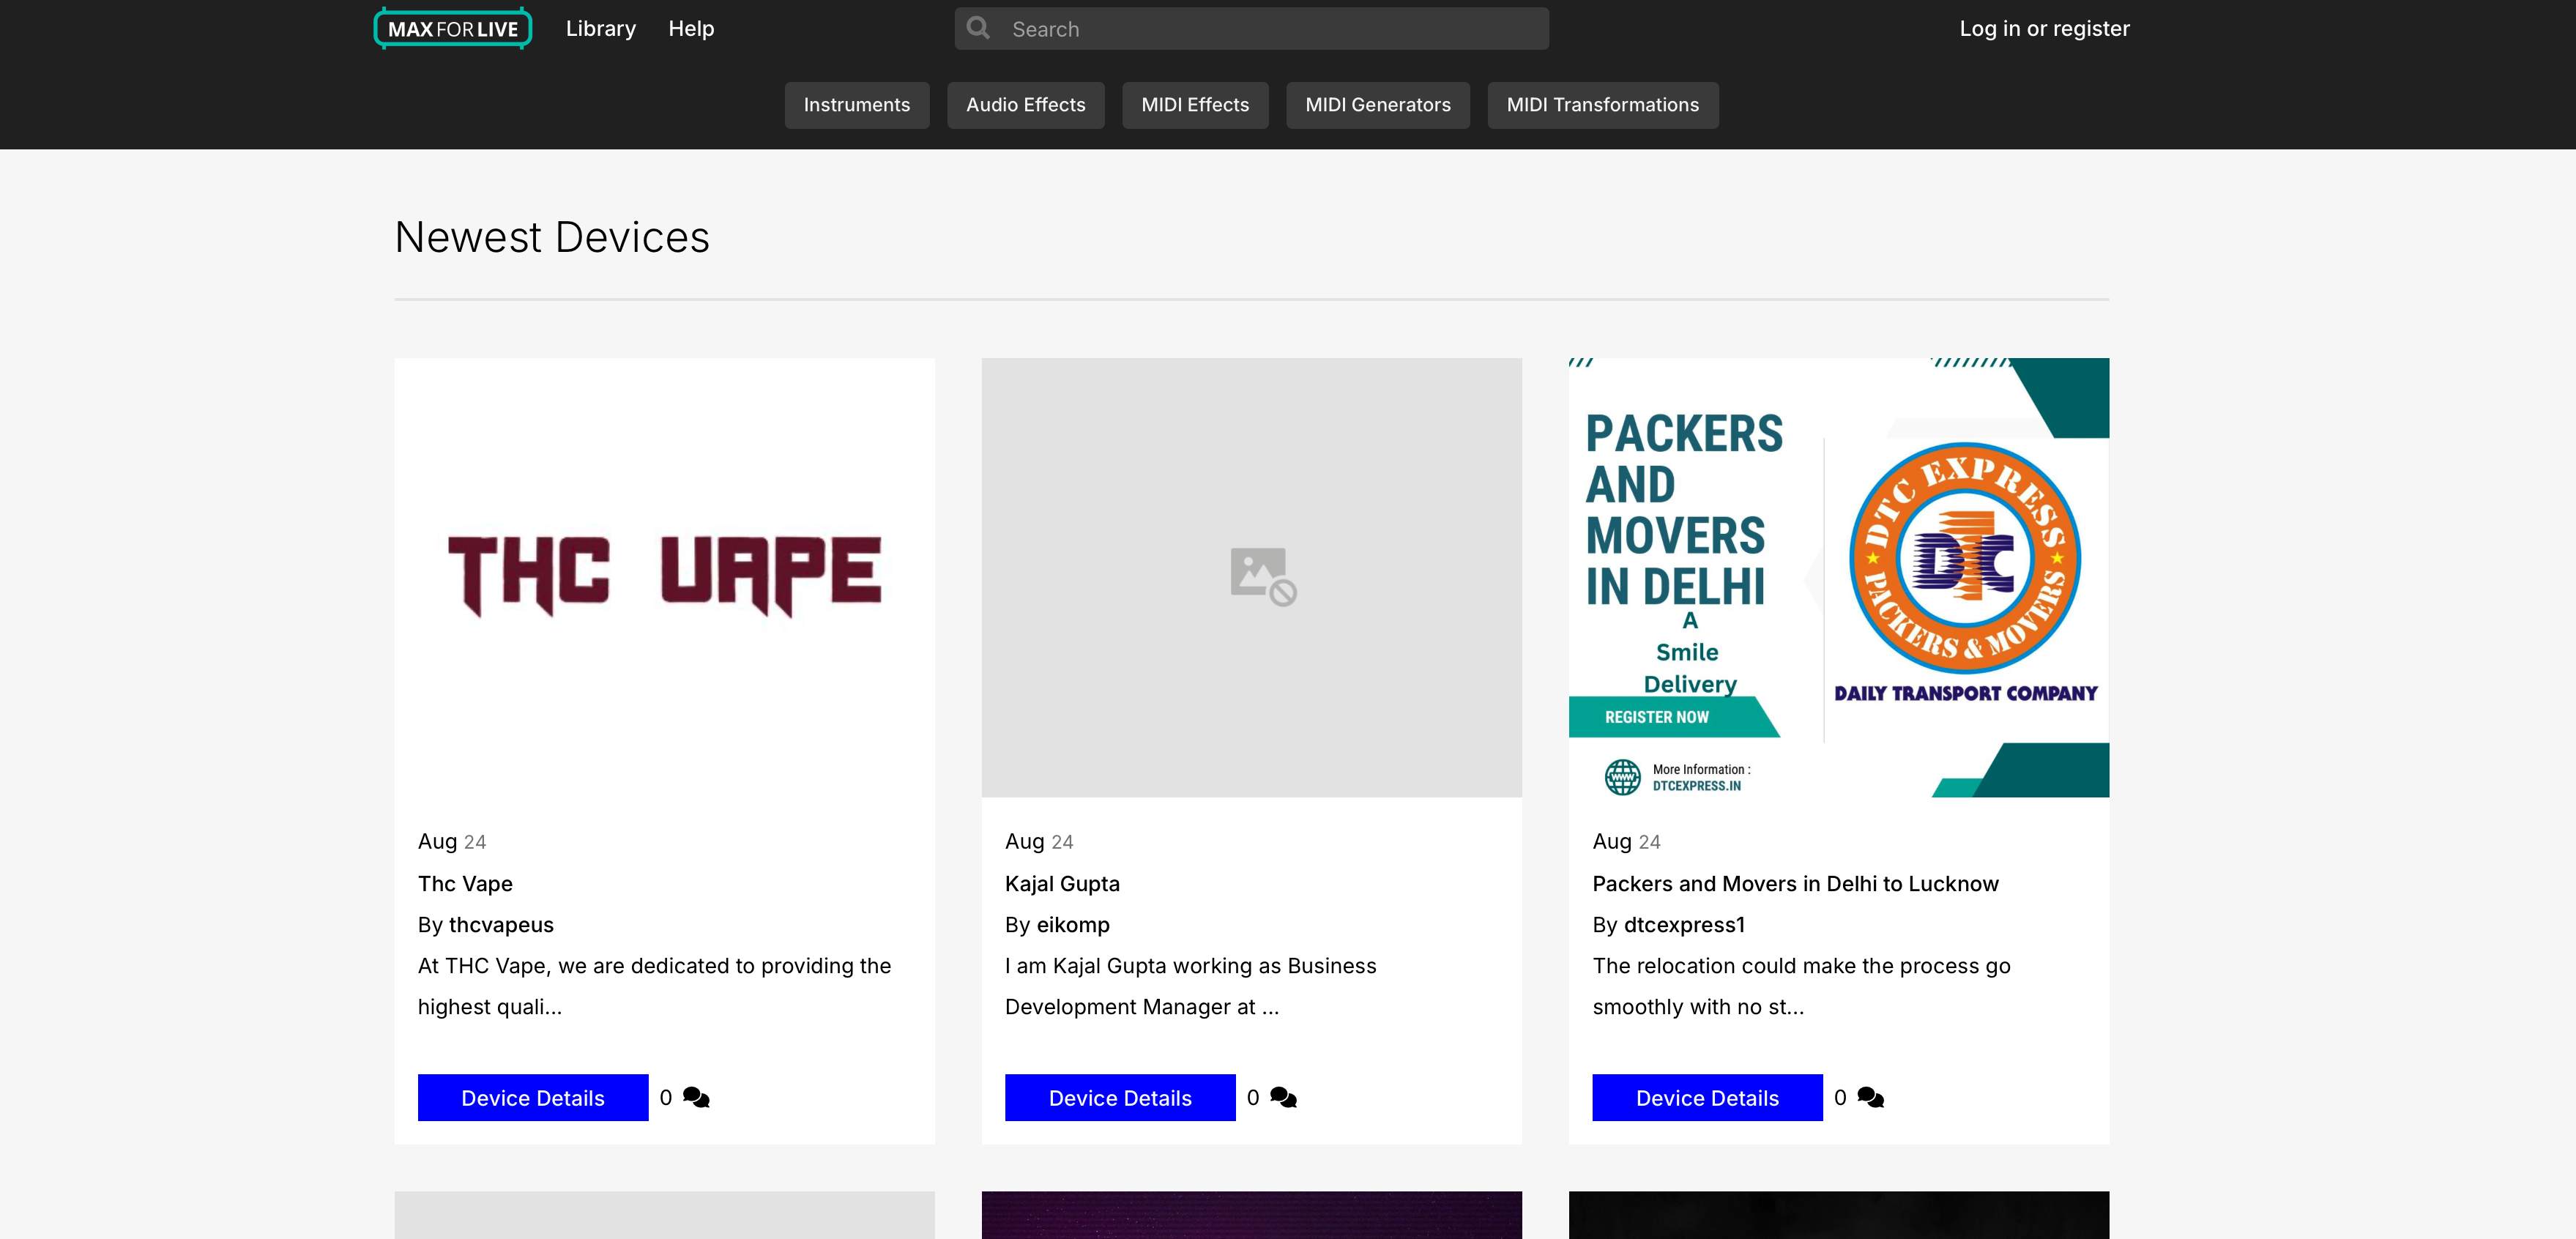Image resolution: width=2576 pixels, height=1239 pixels.
Task: Focus the Search input field
Action: pyautogui.click(x=1251, y=28)
